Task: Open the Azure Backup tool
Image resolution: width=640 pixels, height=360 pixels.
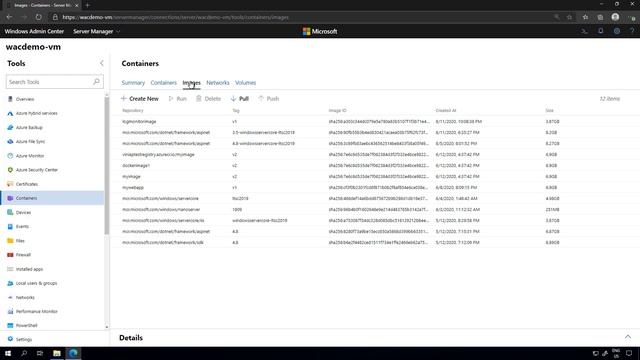Action: (29, 127)
